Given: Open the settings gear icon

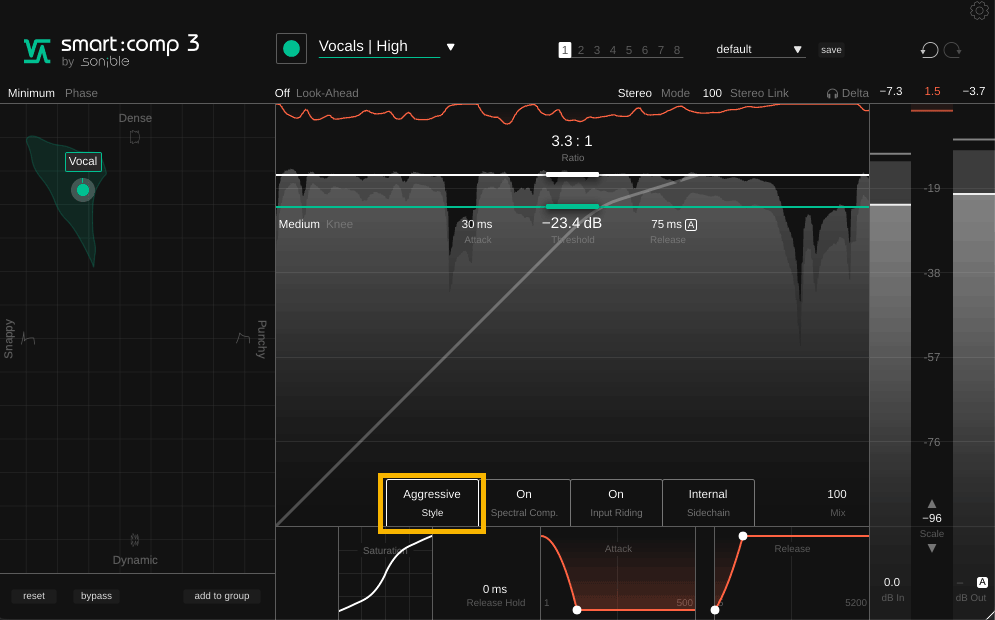Looking at the screenshot, I should click(979, 11).
